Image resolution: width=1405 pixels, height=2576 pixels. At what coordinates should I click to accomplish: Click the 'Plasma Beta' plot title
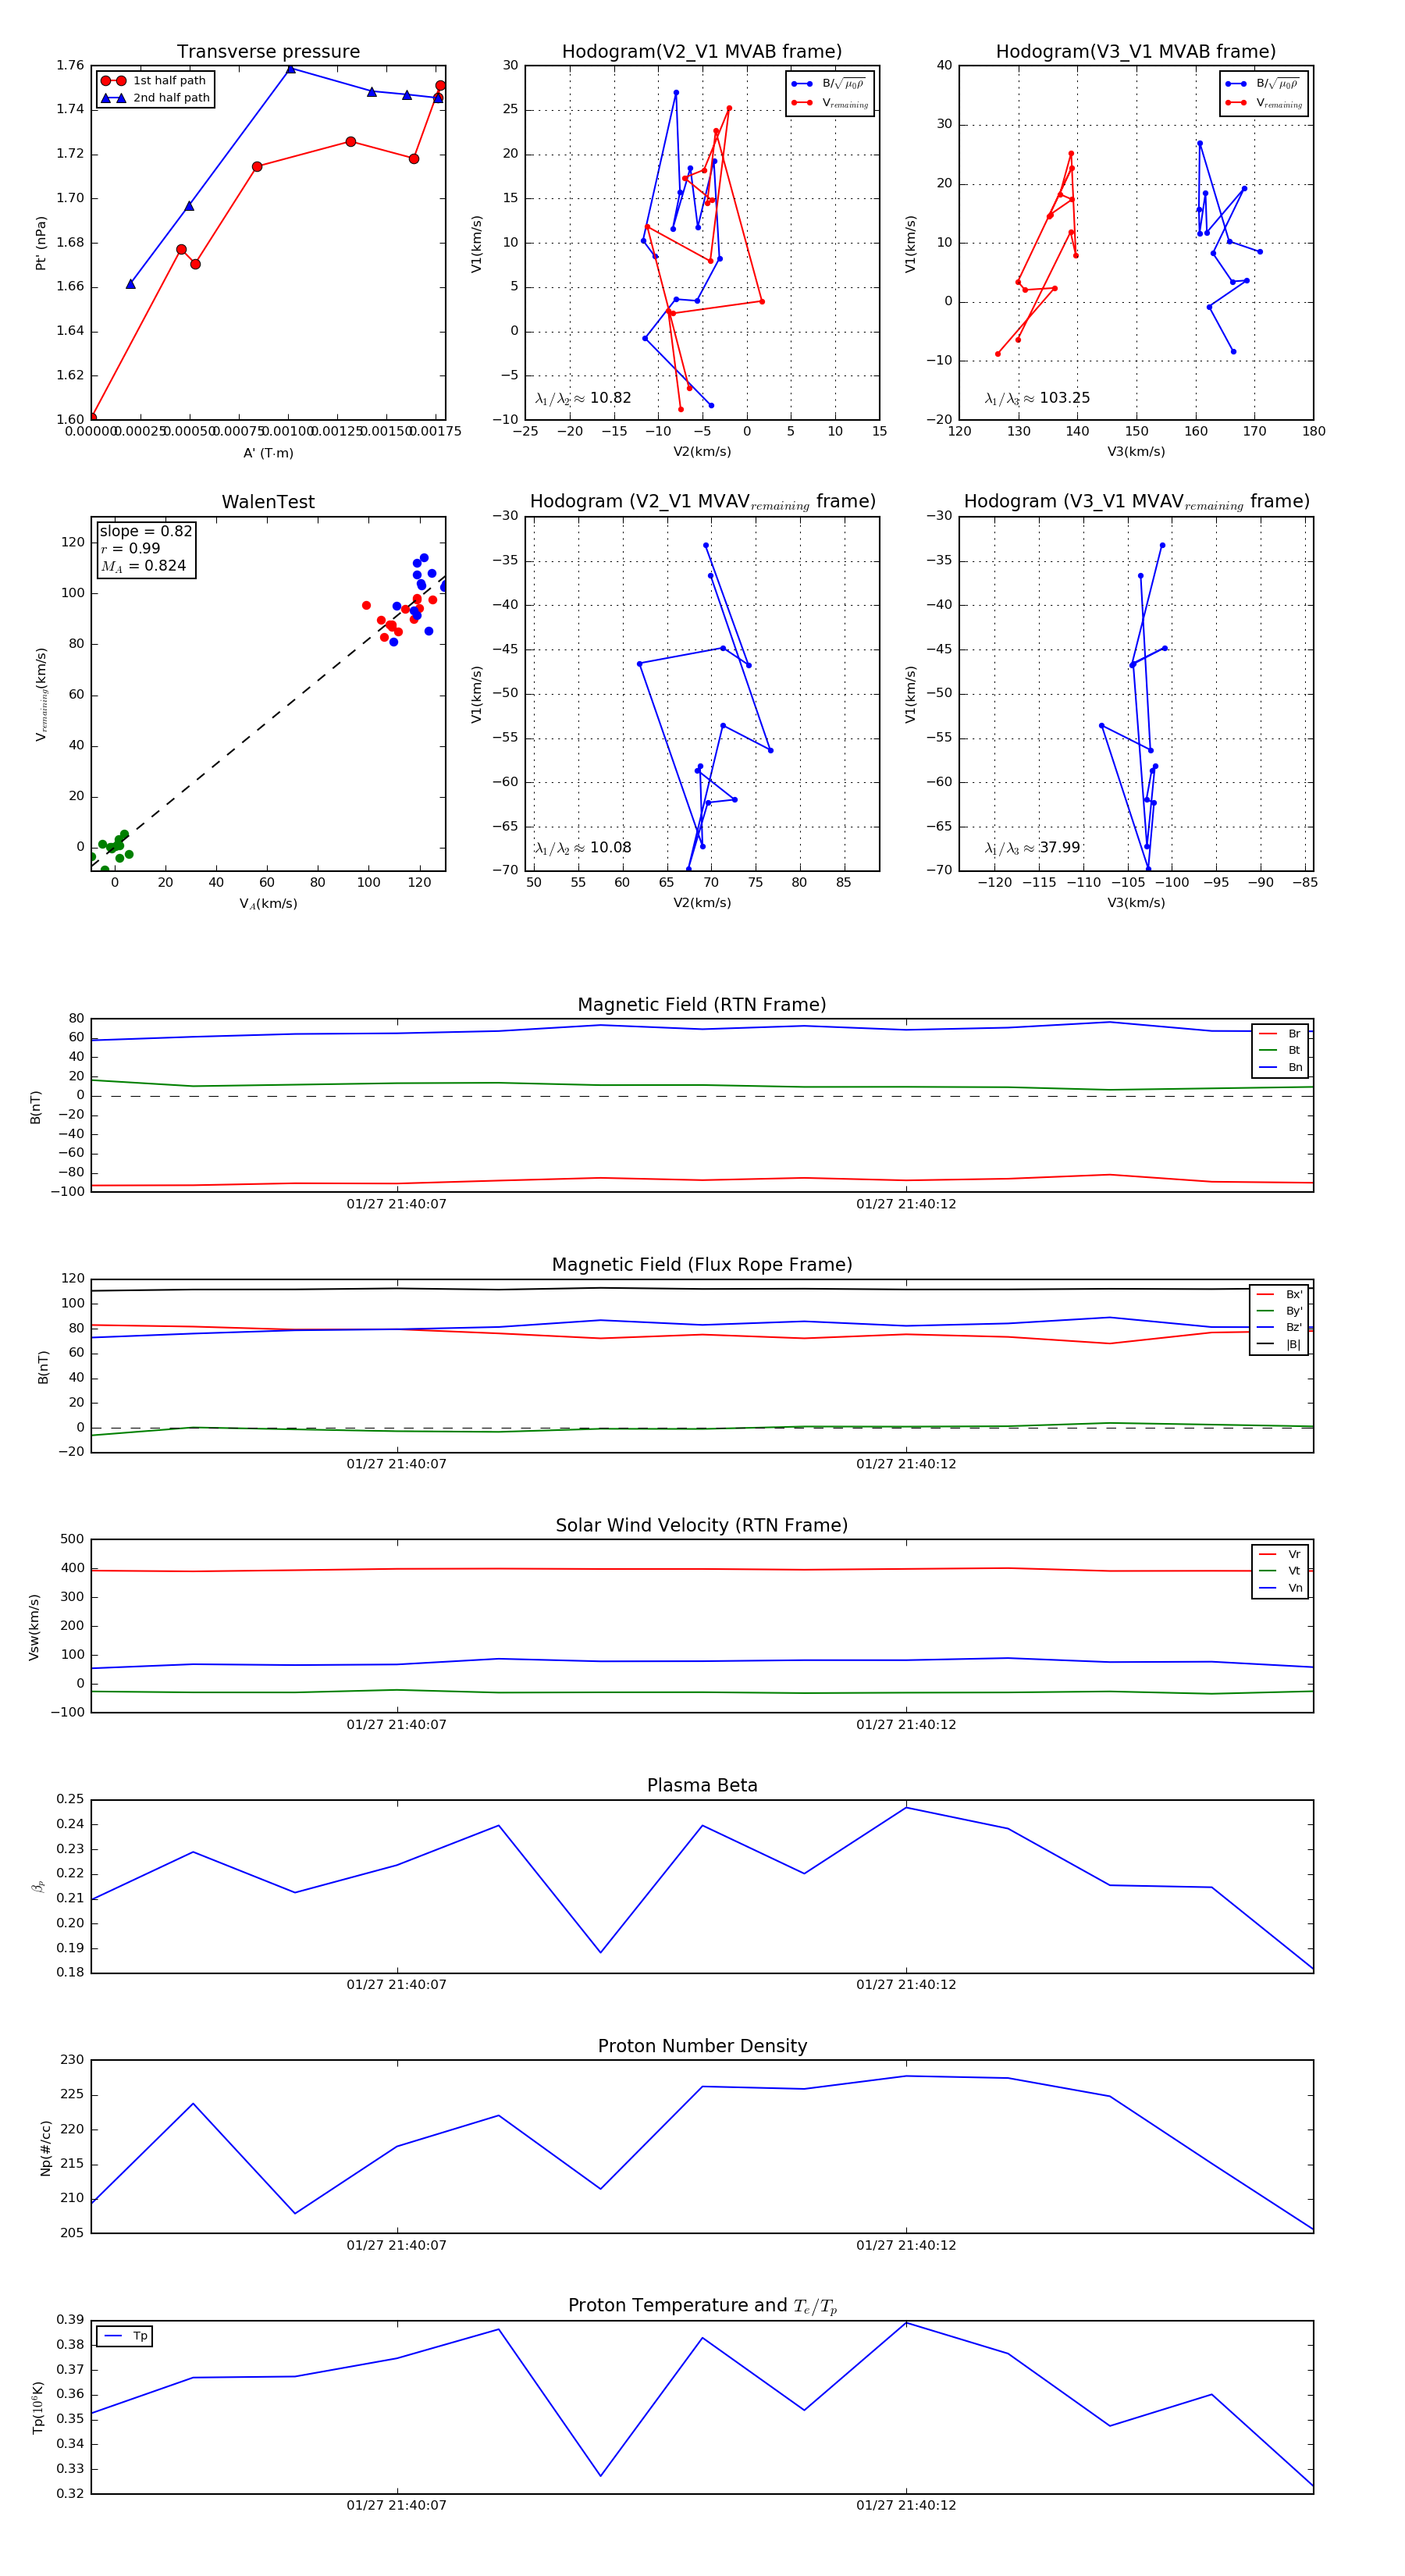(x=702, y=1785)
